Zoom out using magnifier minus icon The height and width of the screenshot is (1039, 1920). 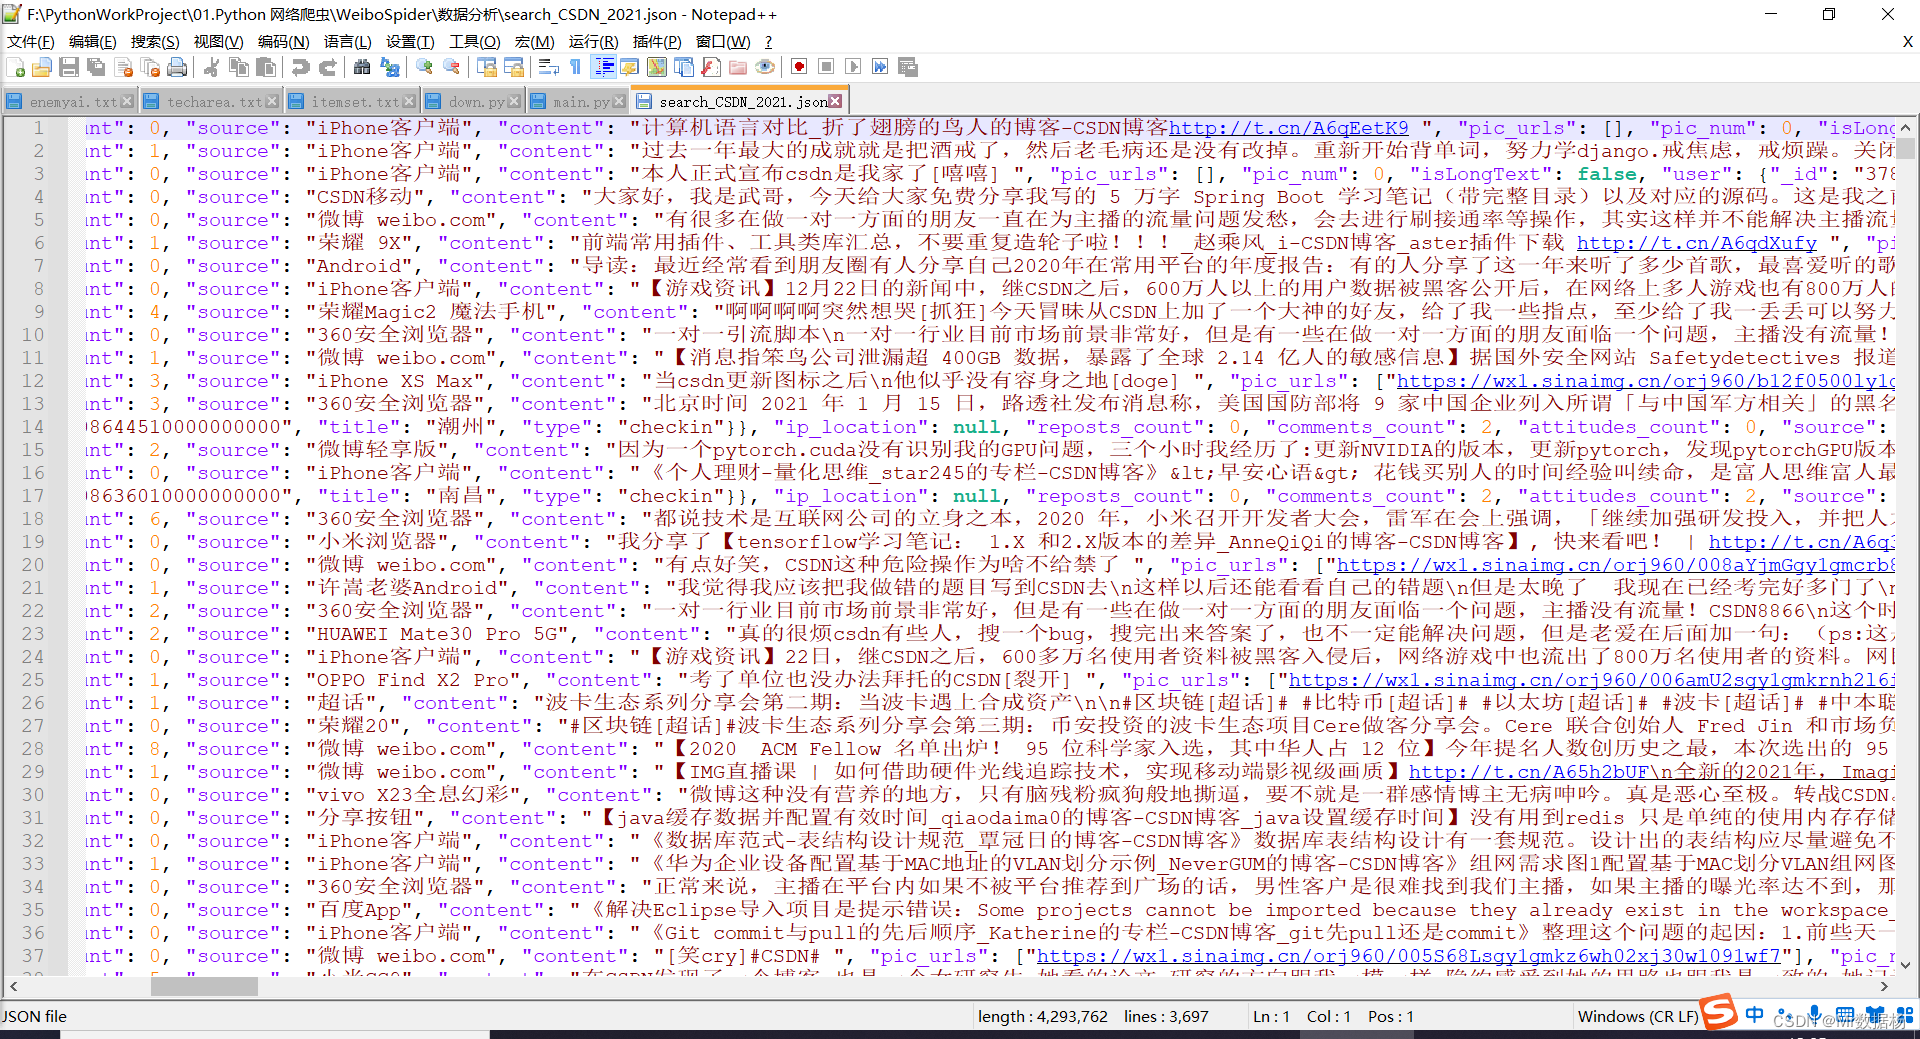(x=452, y=67)
